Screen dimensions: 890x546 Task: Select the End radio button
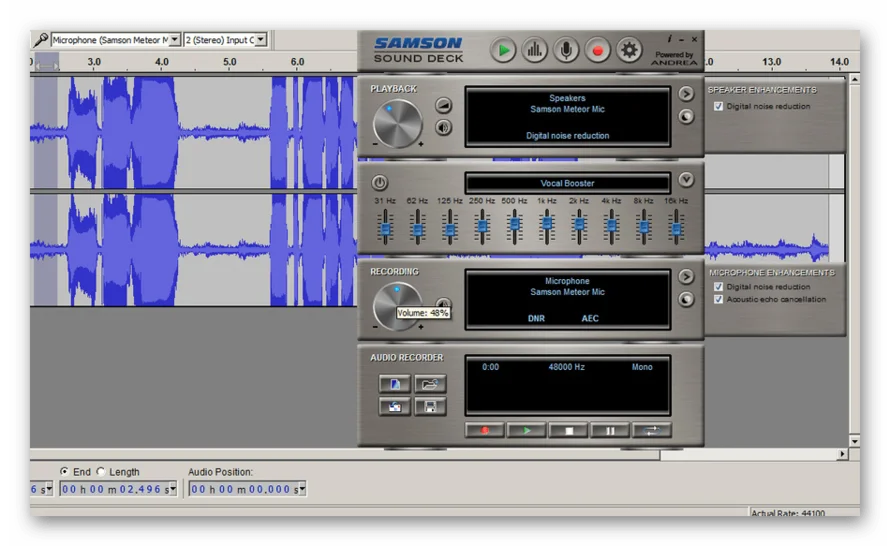click(x=64, y=471)
